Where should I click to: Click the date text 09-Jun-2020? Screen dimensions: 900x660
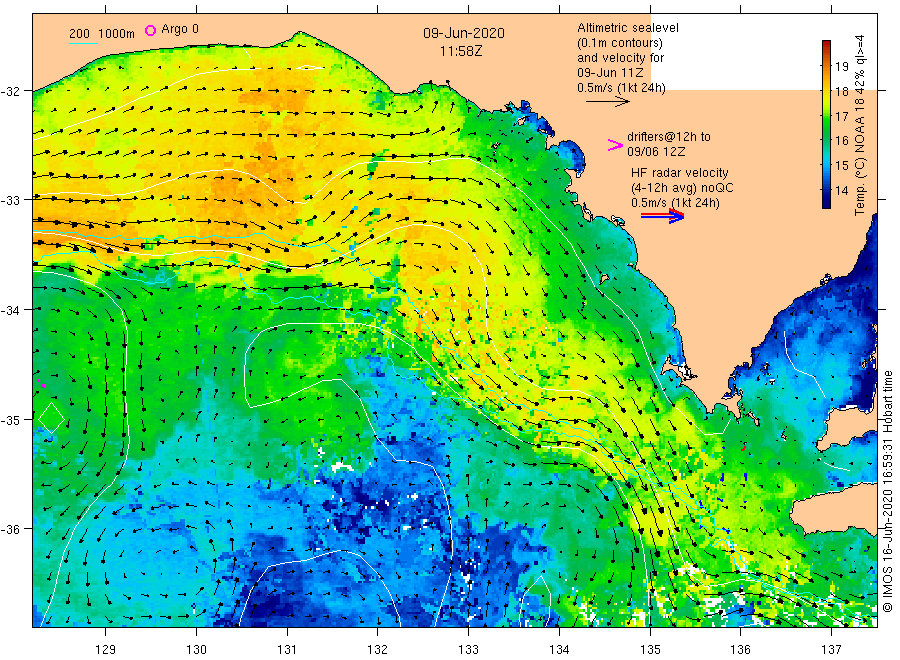[x=464, y=33]
